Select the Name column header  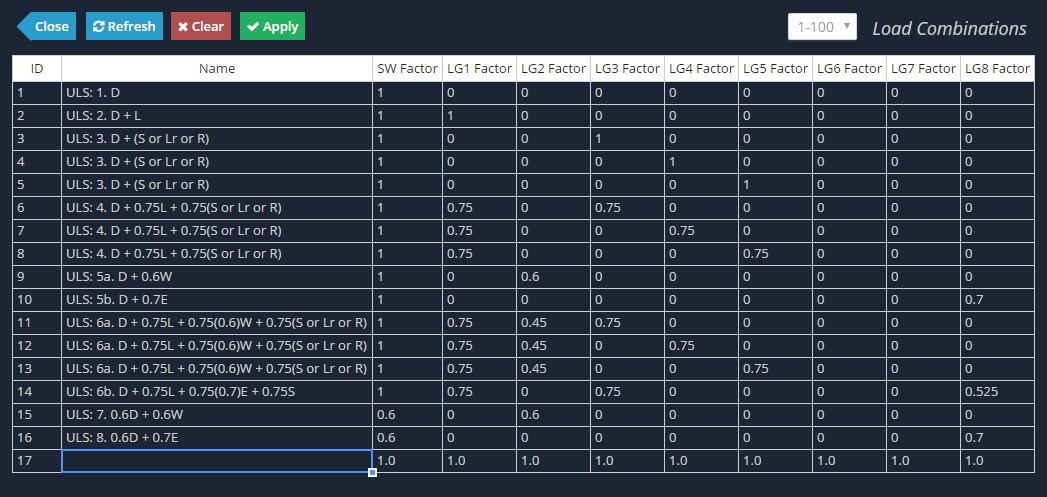pos(217,69)
